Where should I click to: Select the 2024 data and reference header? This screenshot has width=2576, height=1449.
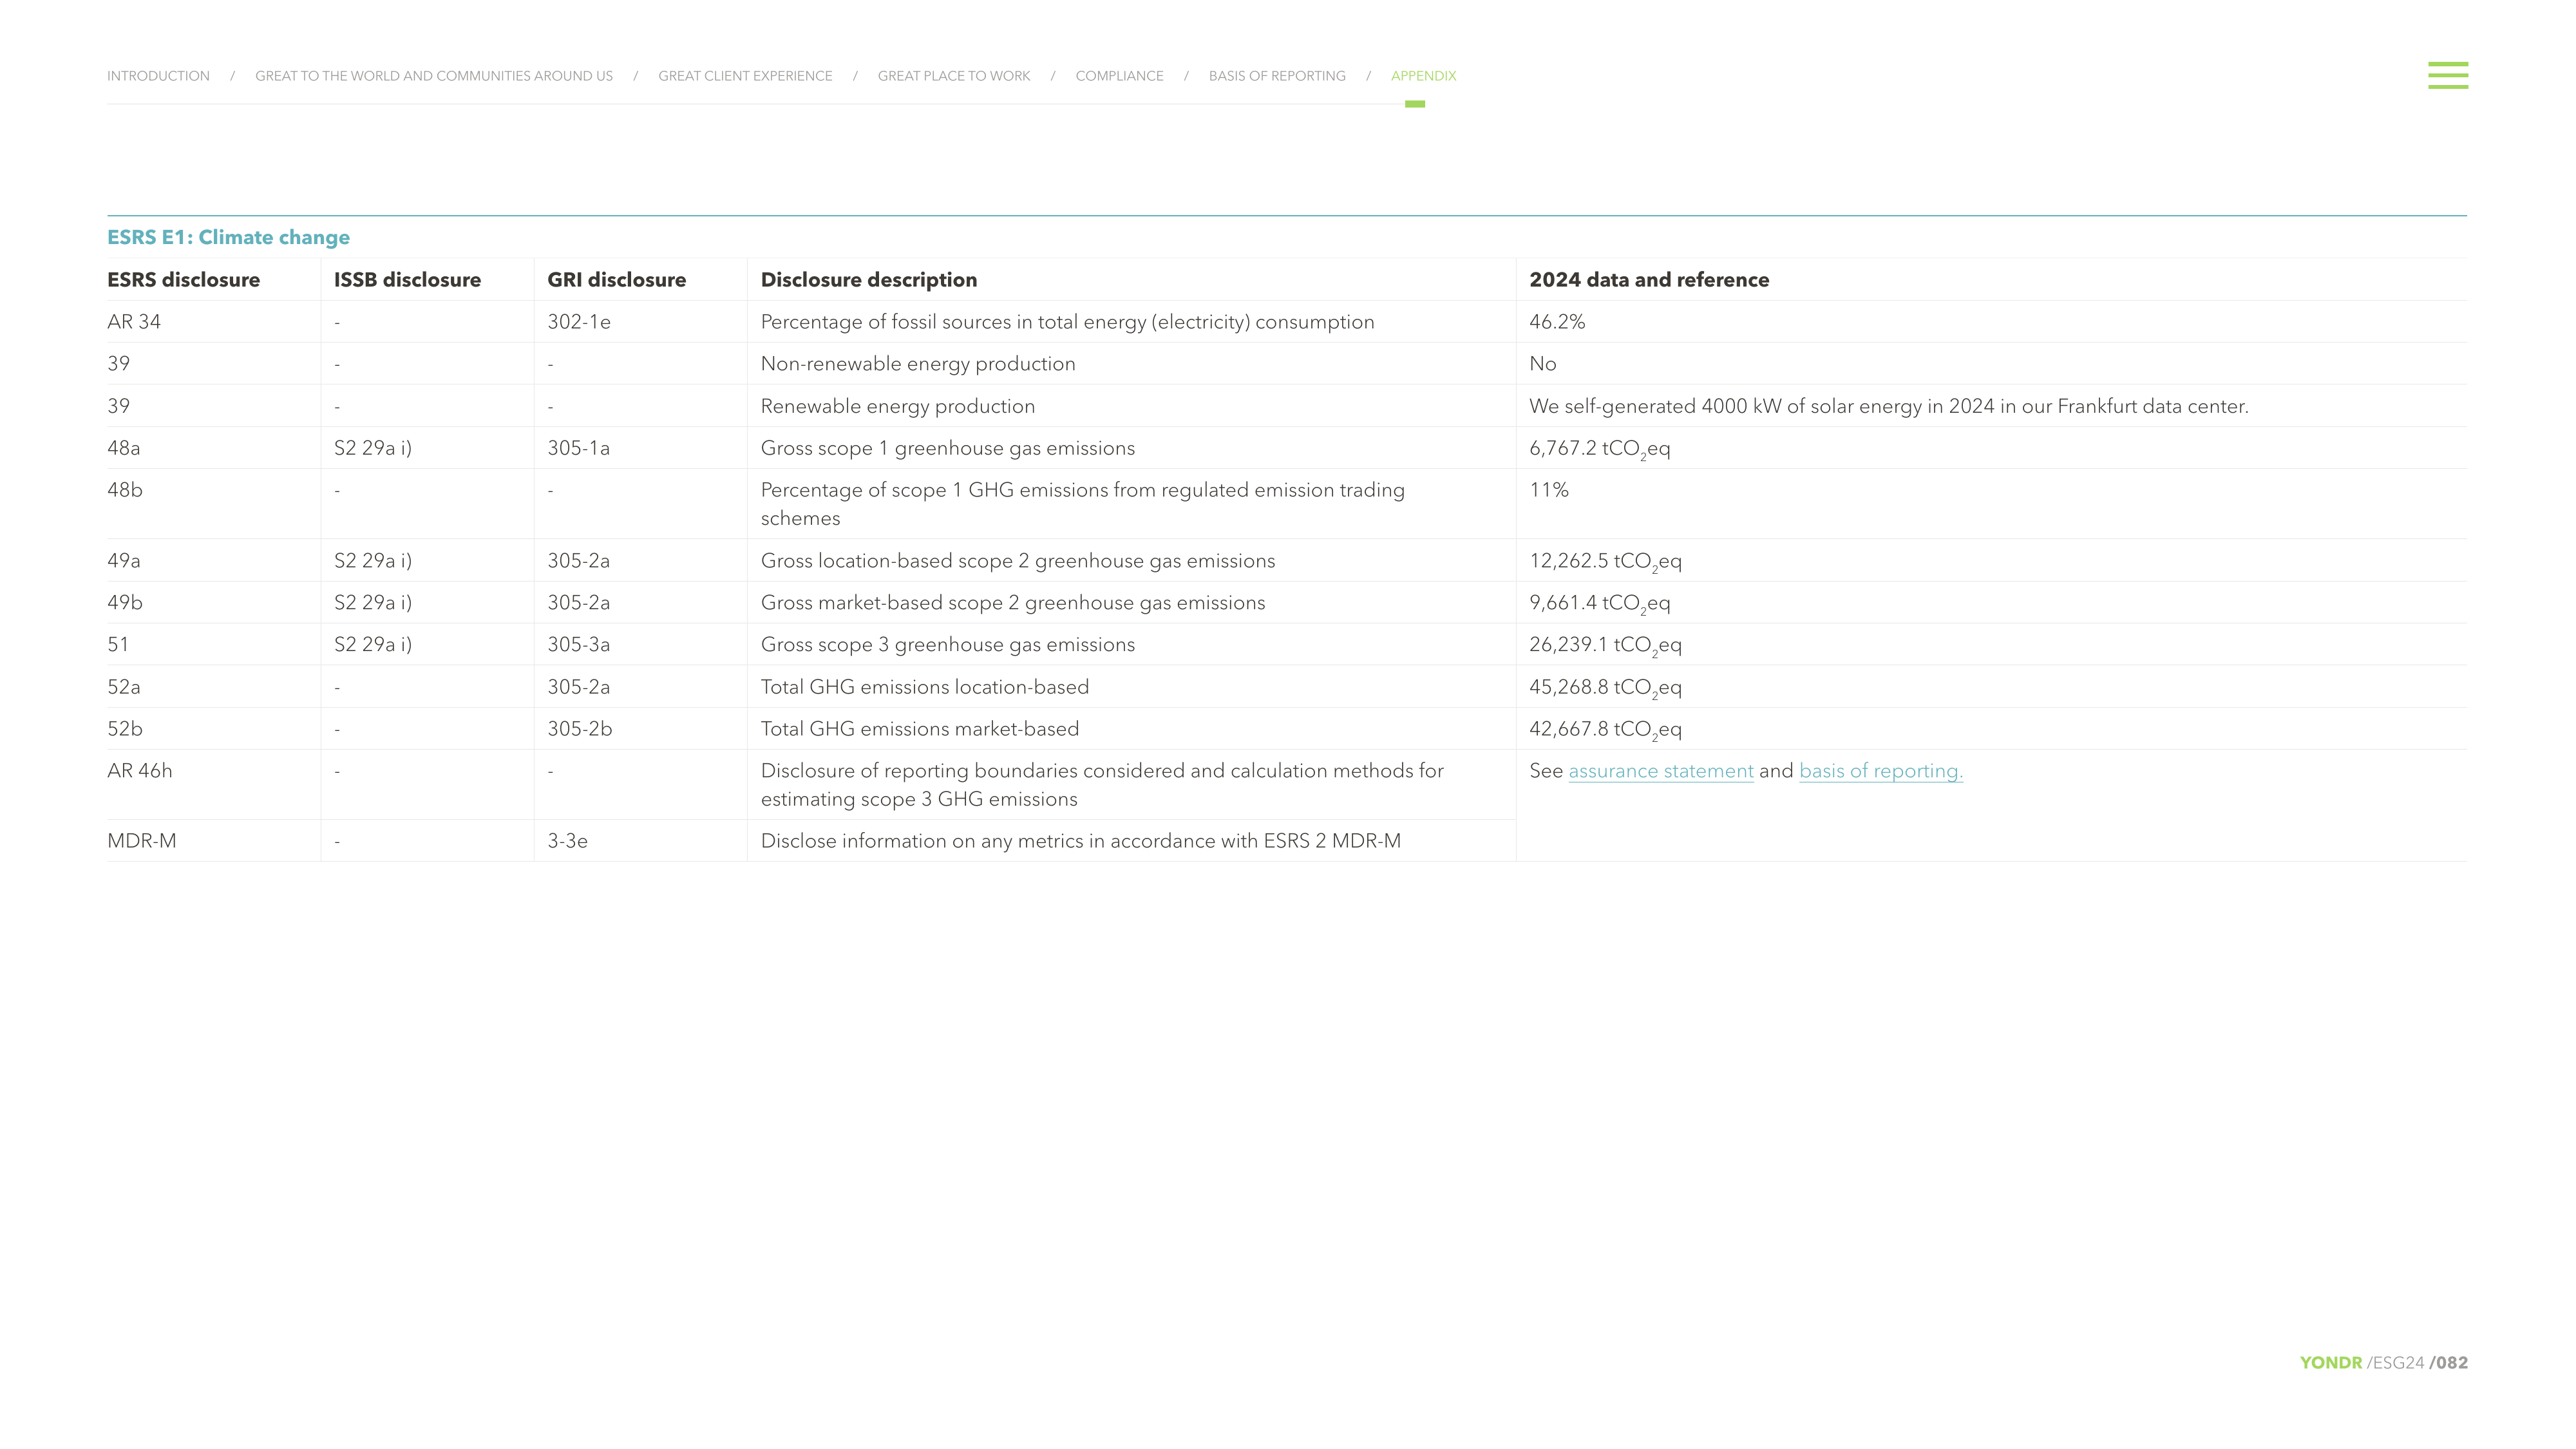[1649, 280]
